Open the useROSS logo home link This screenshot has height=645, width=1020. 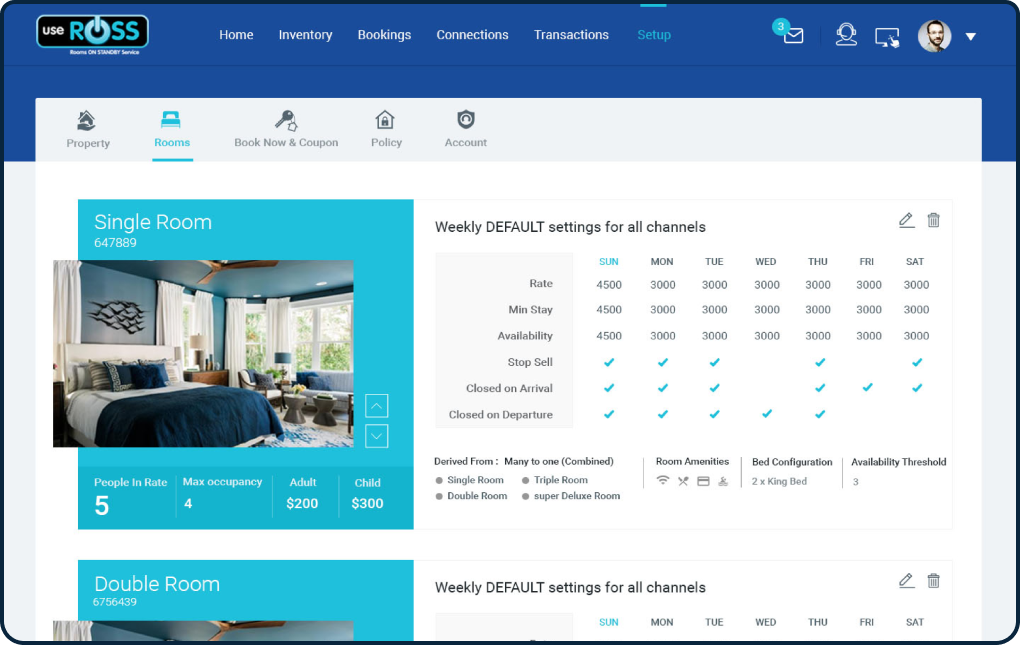[x=92, y=34]
